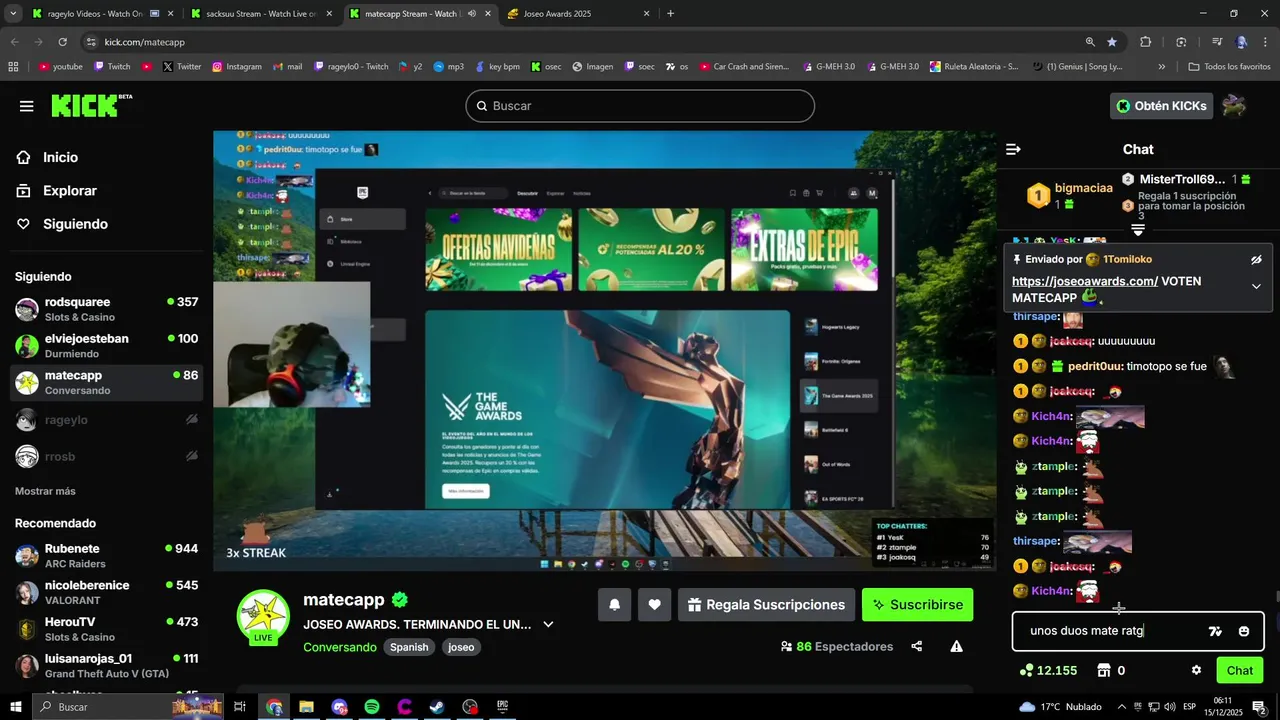Screen dimensions: 1280x720
Task: Open matecapp channel avatar
Action: click(263, 614)
